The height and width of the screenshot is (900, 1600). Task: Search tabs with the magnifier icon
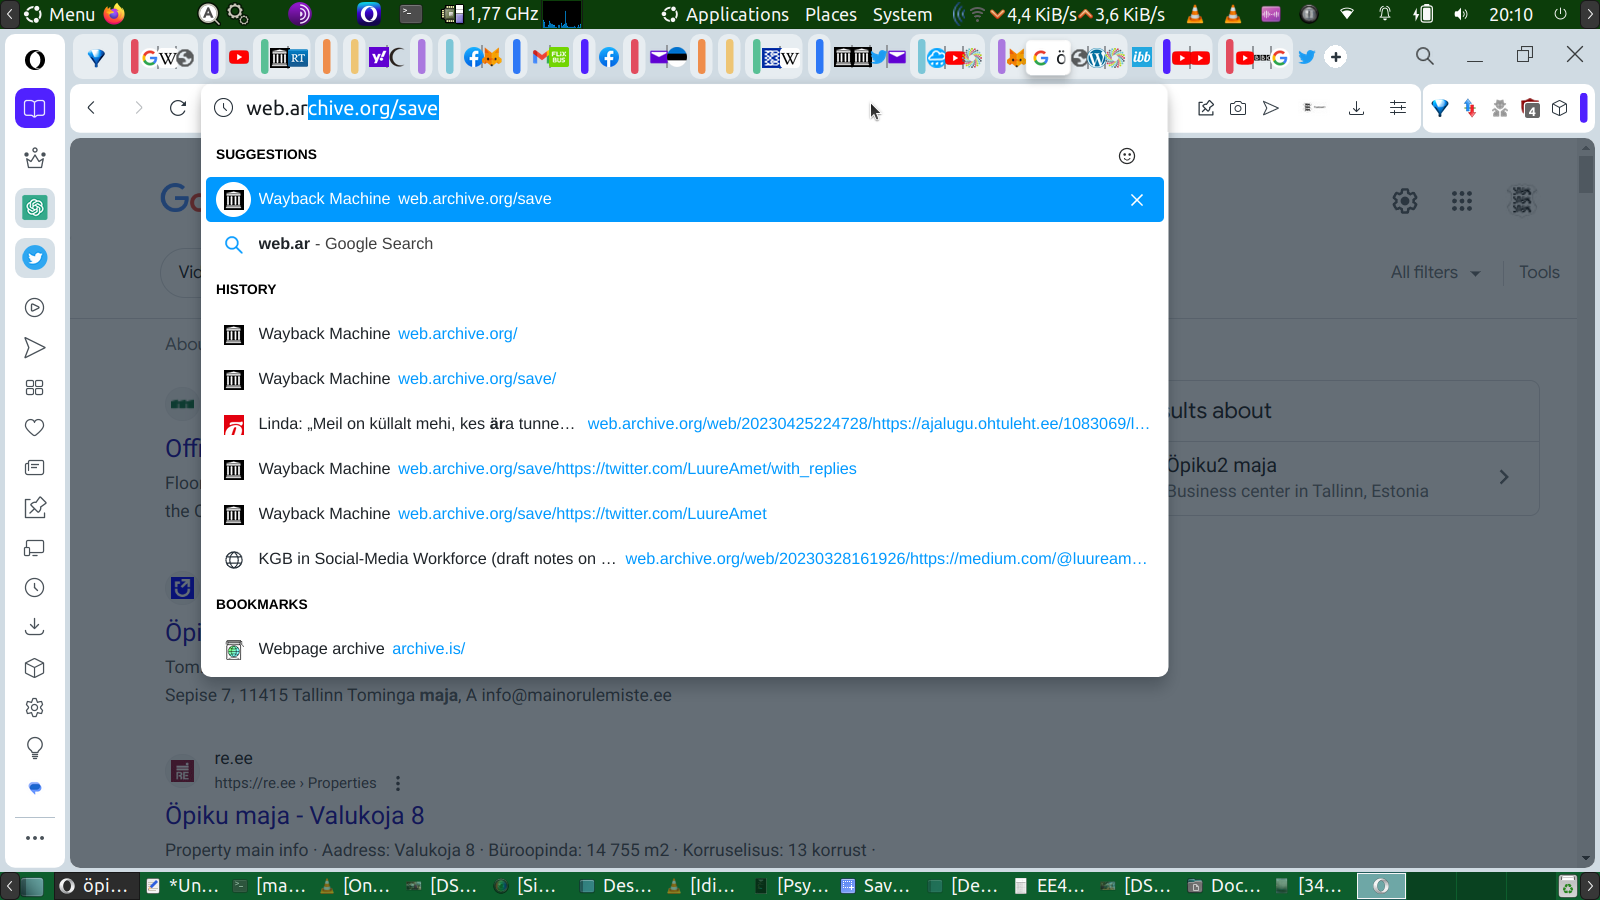tap(1425, 57)
